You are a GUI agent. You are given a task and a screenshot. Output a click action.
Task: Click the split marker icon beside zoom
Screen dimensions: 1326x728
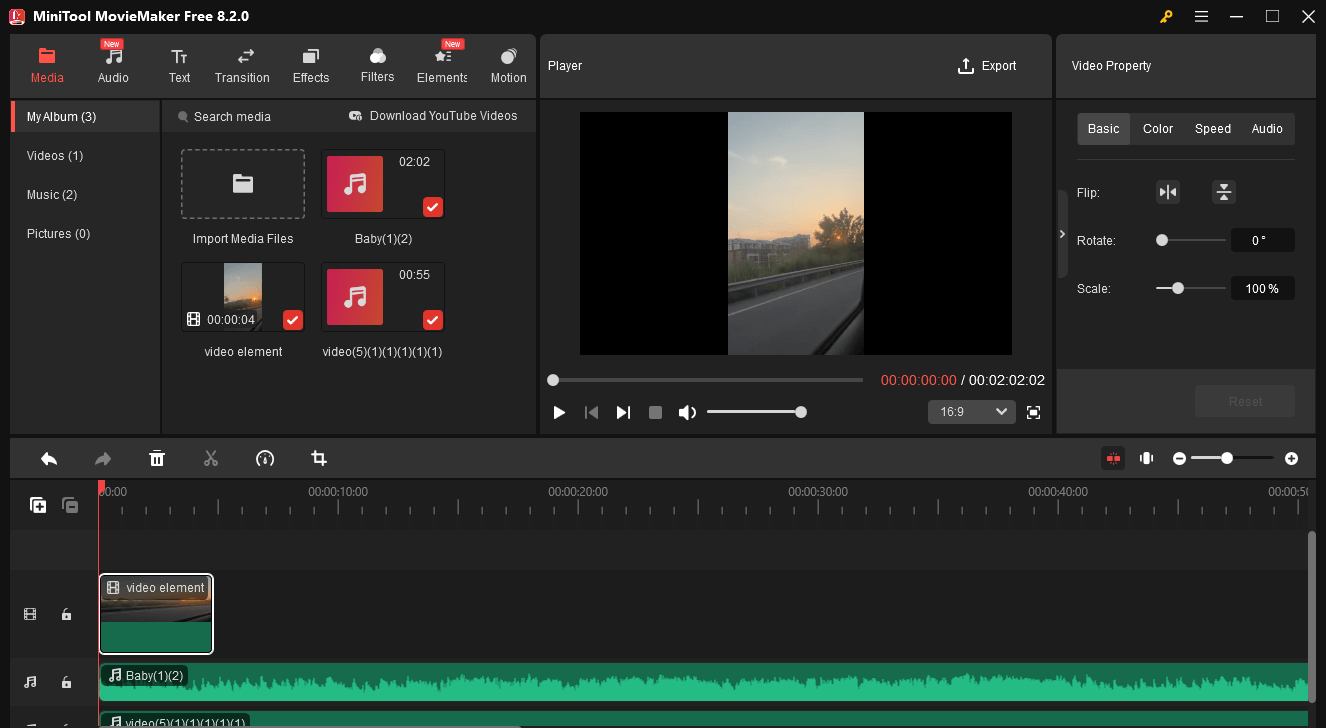tap(1147, 458)
